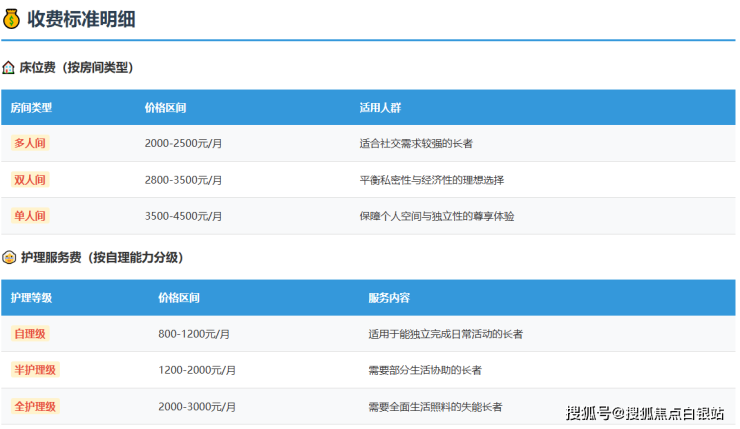Click the 房间类型 column header

pyautogui.click(x=31, y=107)
